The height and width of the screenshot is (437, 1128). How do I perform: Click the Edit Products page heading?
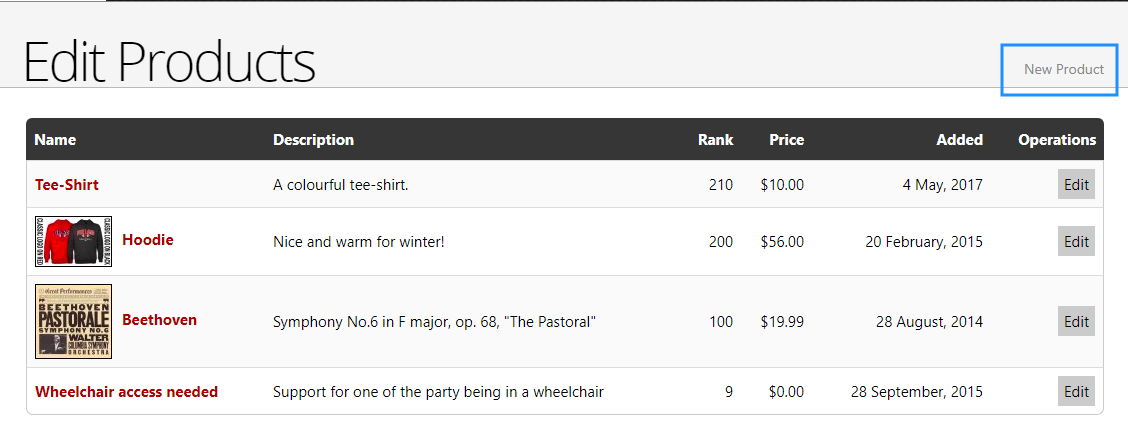coord(169,62)
